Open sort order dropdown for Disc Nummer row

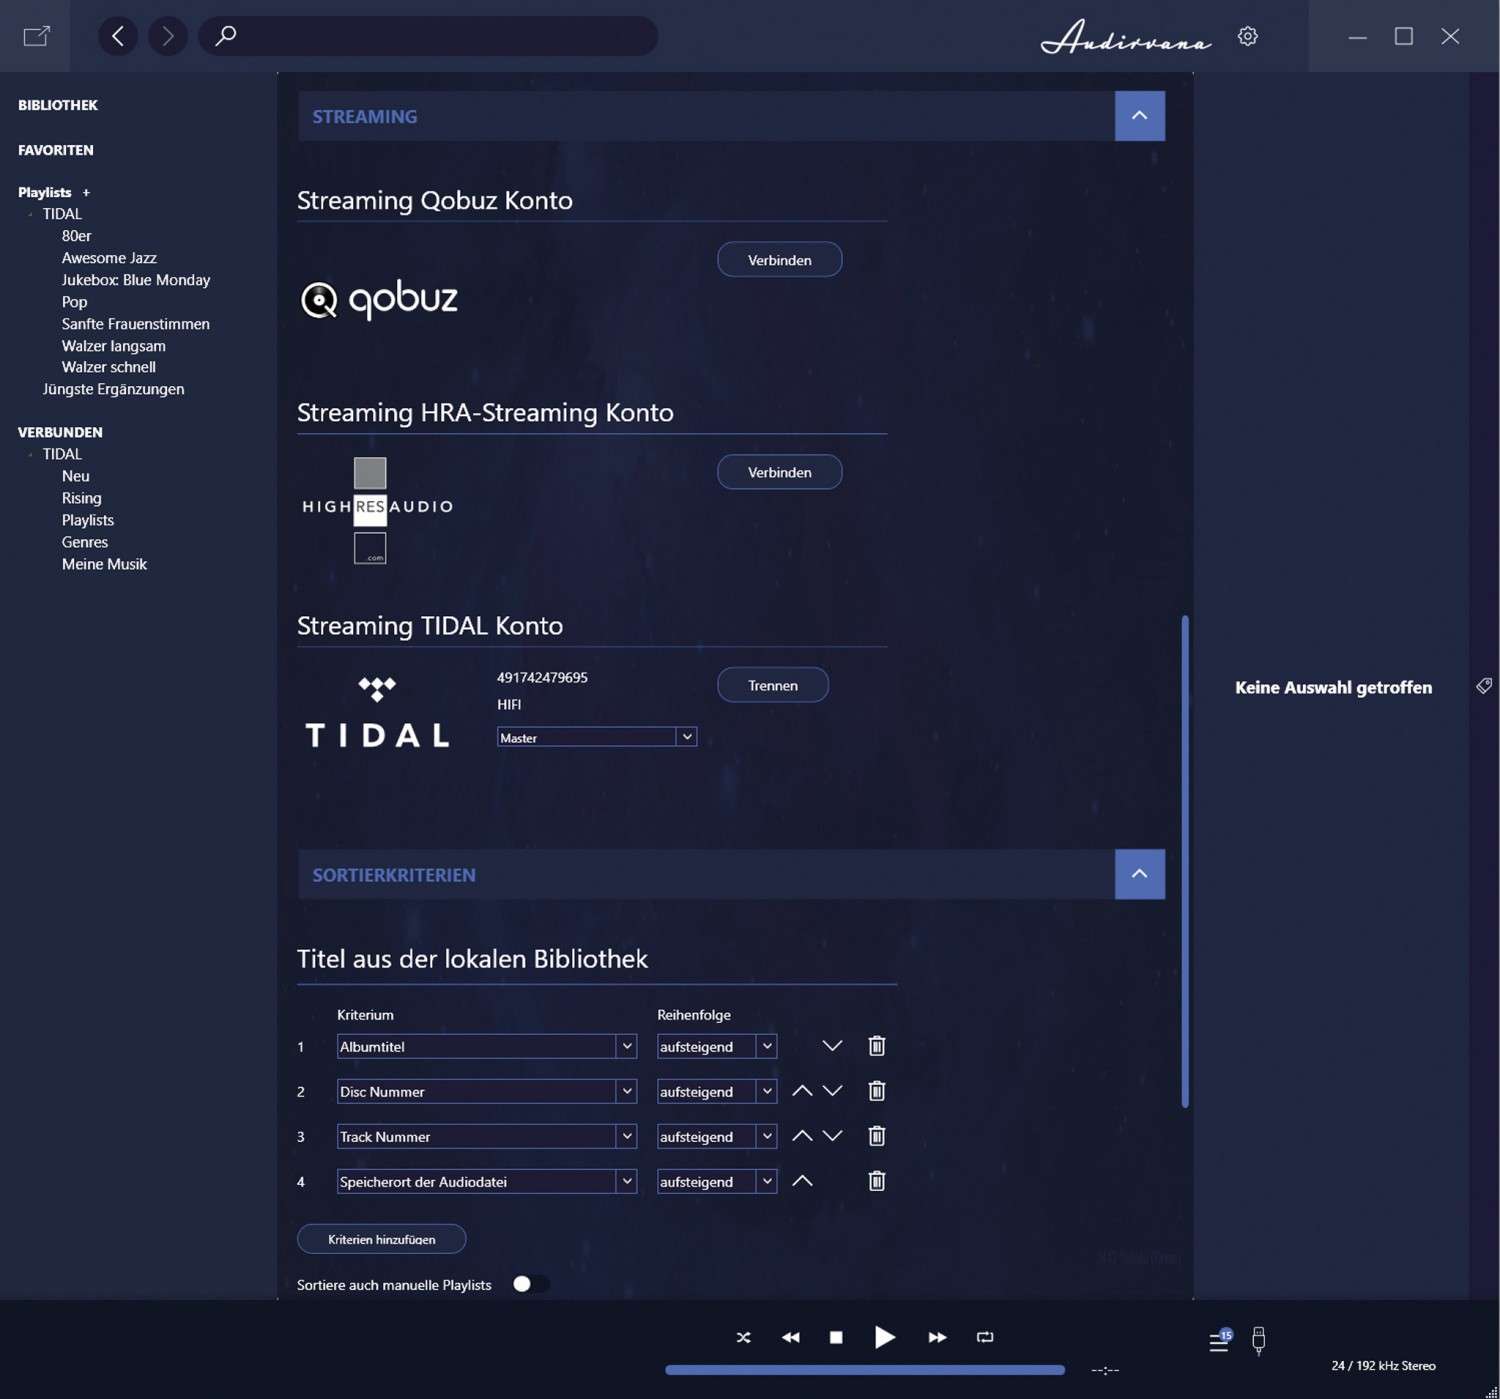tap(717, 1091)
